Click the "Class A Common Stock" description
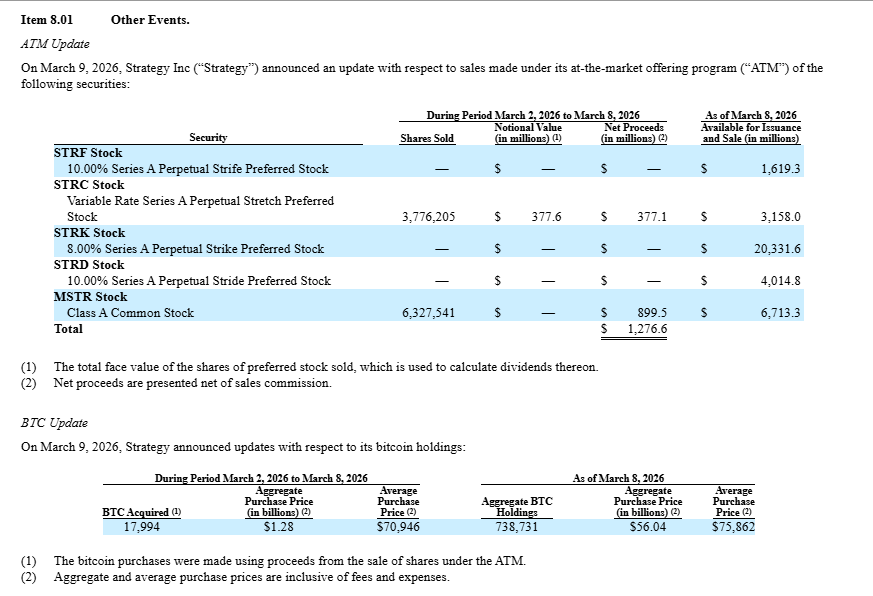Screen dimensions: 873x596 pyautogui.click(x=130, y=313)
